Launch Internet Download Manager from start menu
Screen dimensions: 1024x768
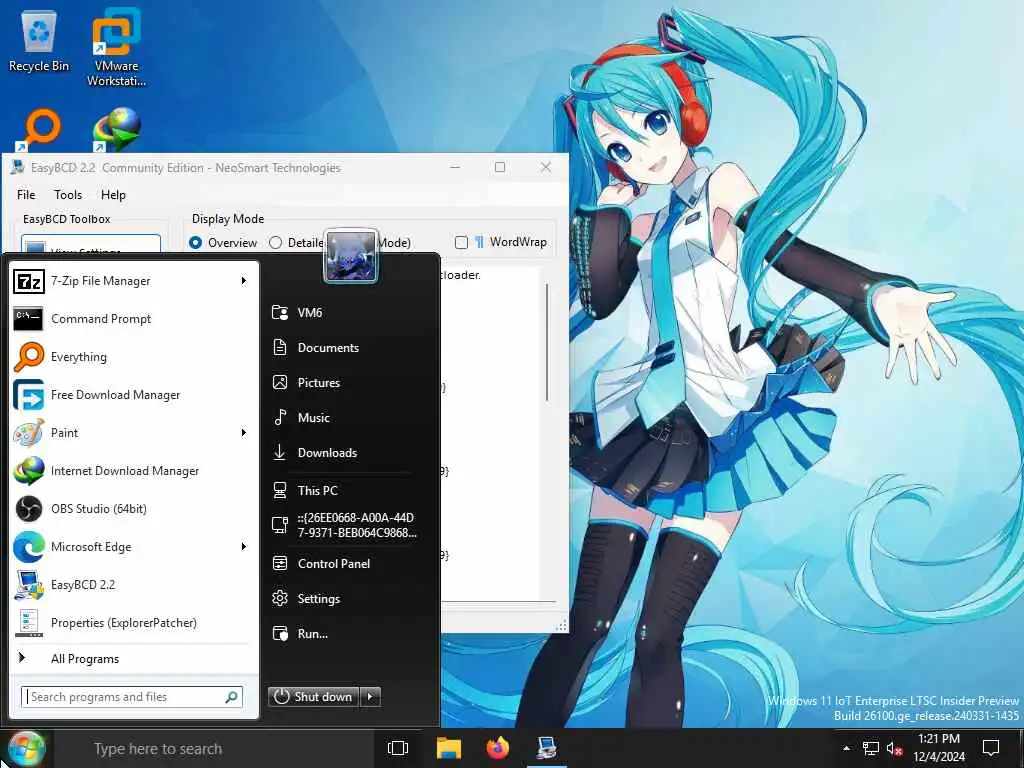(x=134, y=470)
